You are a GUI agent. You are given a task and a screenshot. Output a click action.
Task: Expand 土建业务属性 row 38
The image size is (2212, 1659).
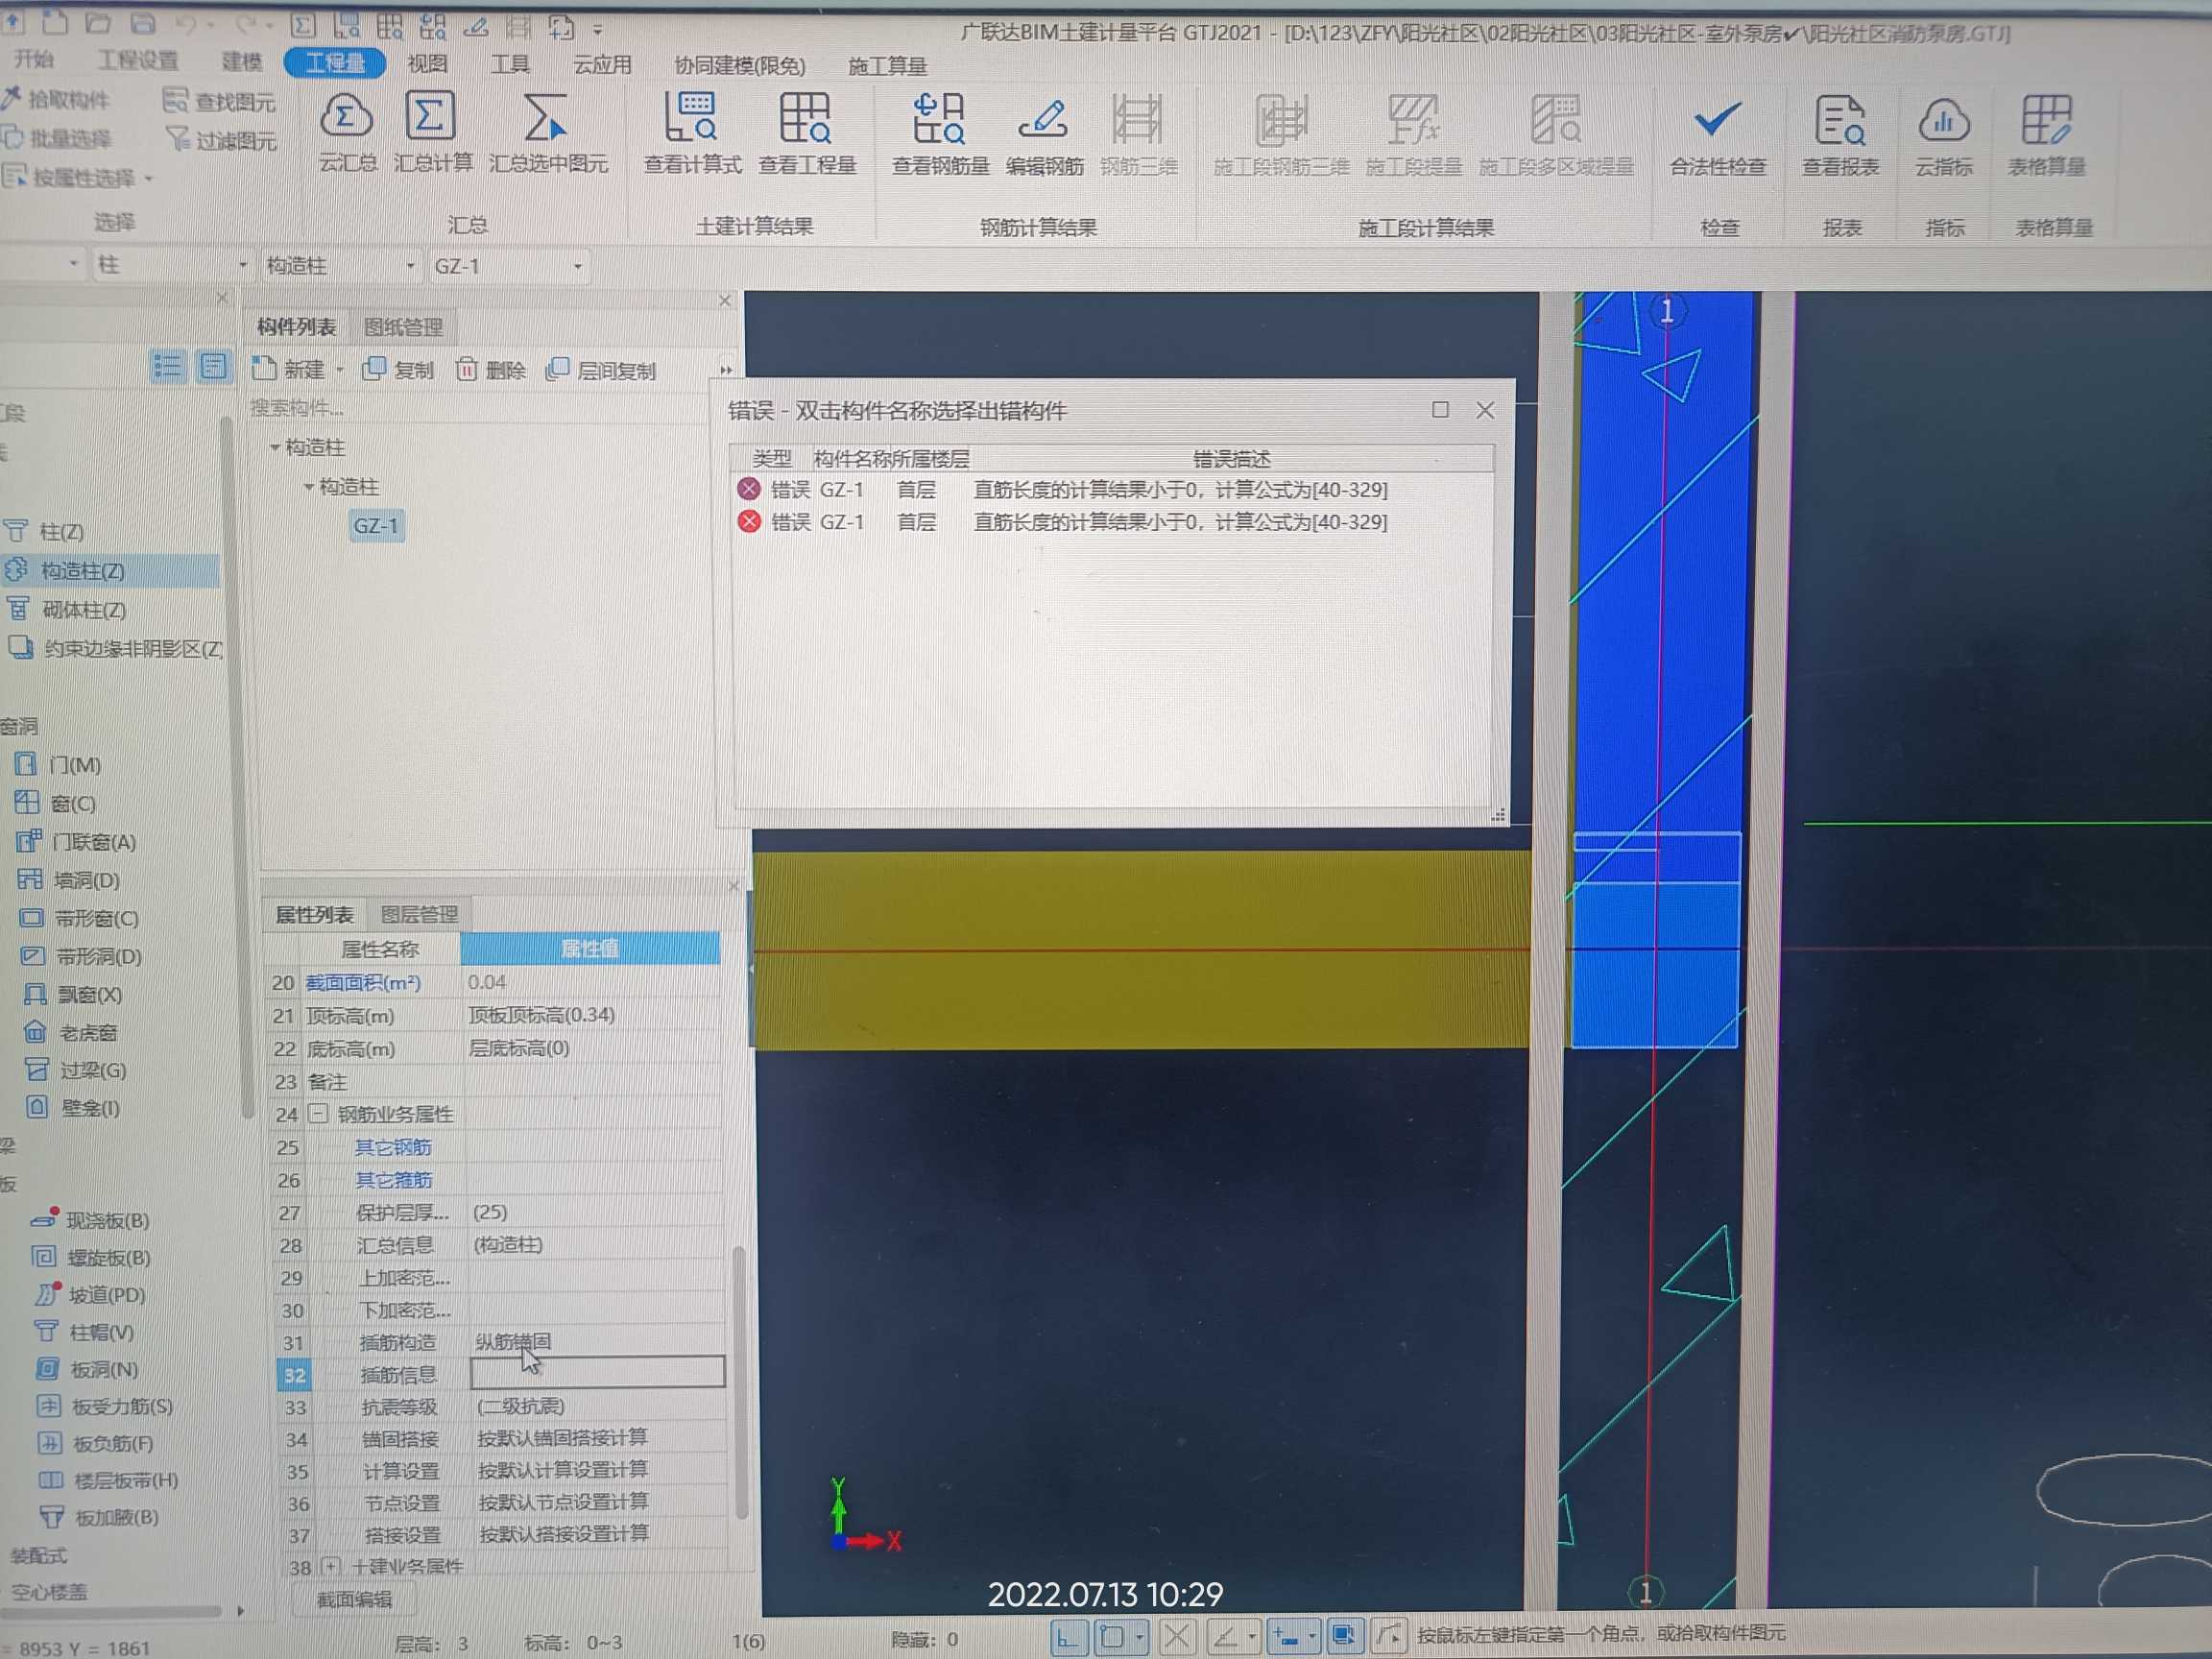[331, 1566]
